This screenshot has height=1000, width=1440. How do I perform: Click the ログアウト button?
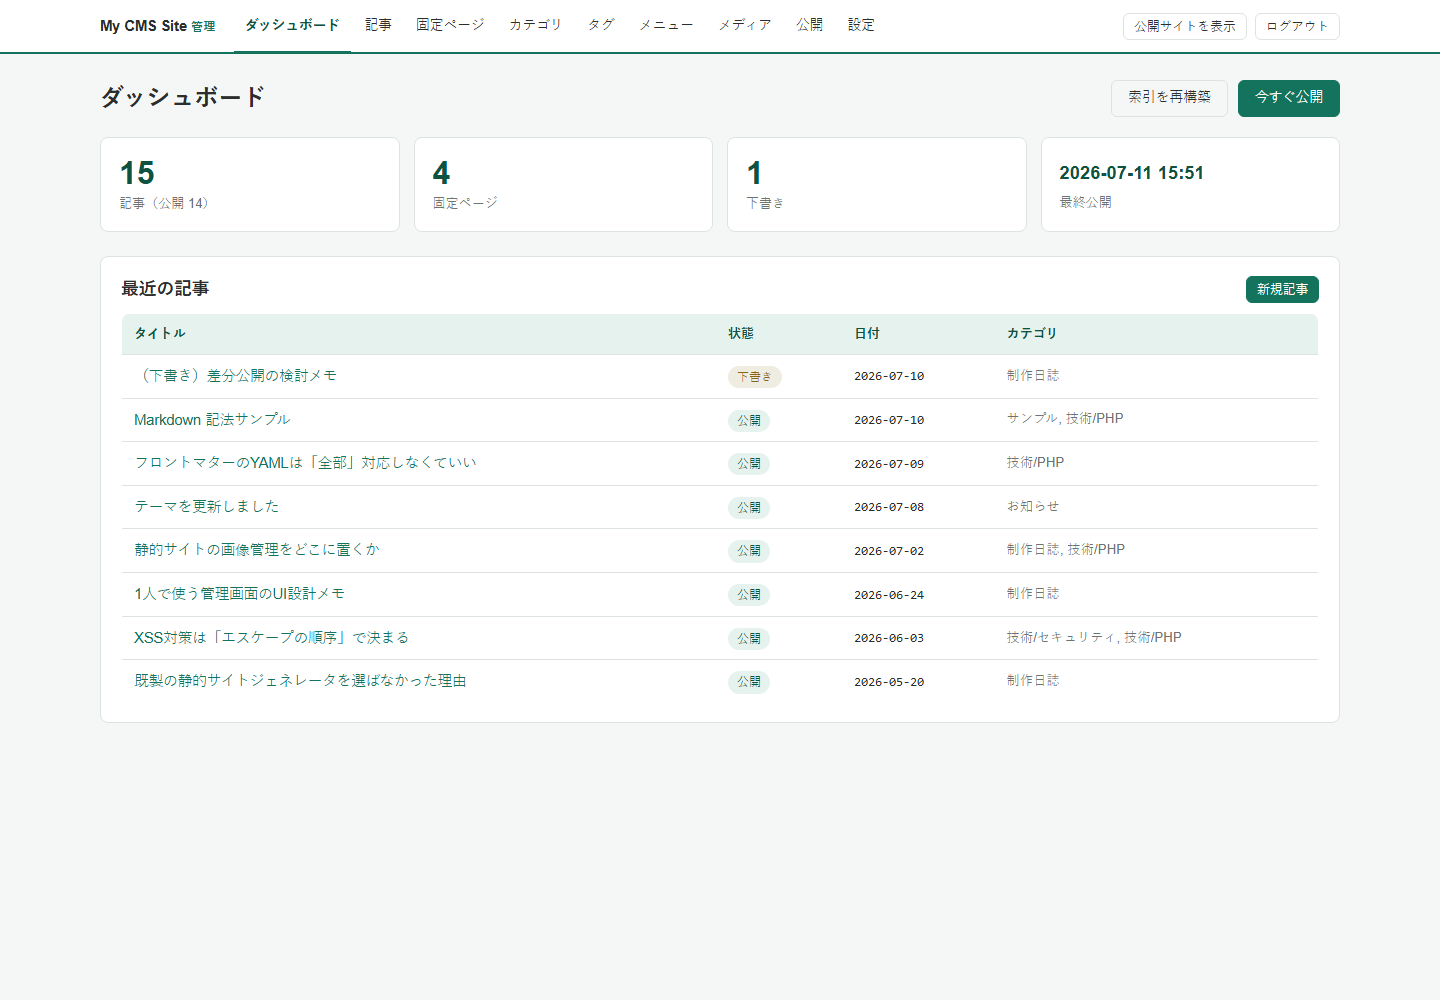click(1297, 26)
